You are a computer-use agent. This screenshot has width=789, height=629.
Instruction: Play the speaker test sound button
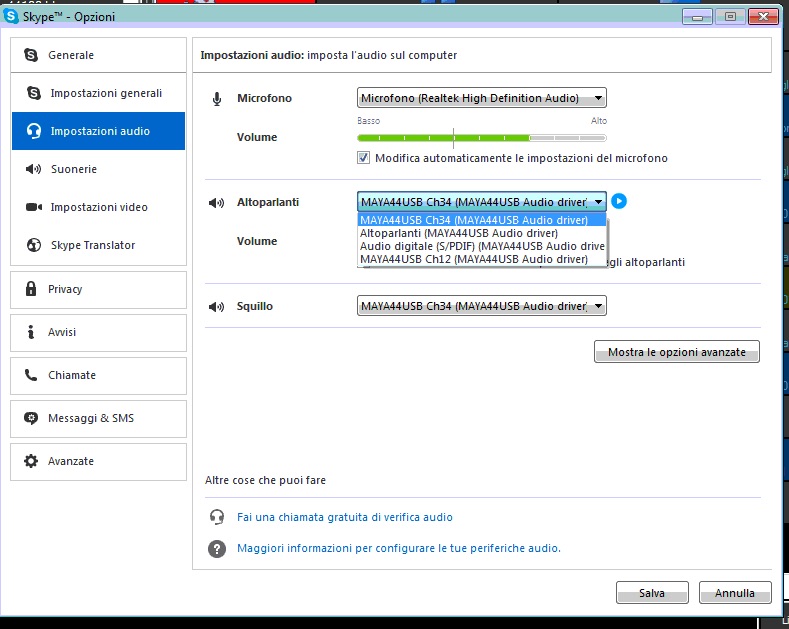click(x=619, y=201)
